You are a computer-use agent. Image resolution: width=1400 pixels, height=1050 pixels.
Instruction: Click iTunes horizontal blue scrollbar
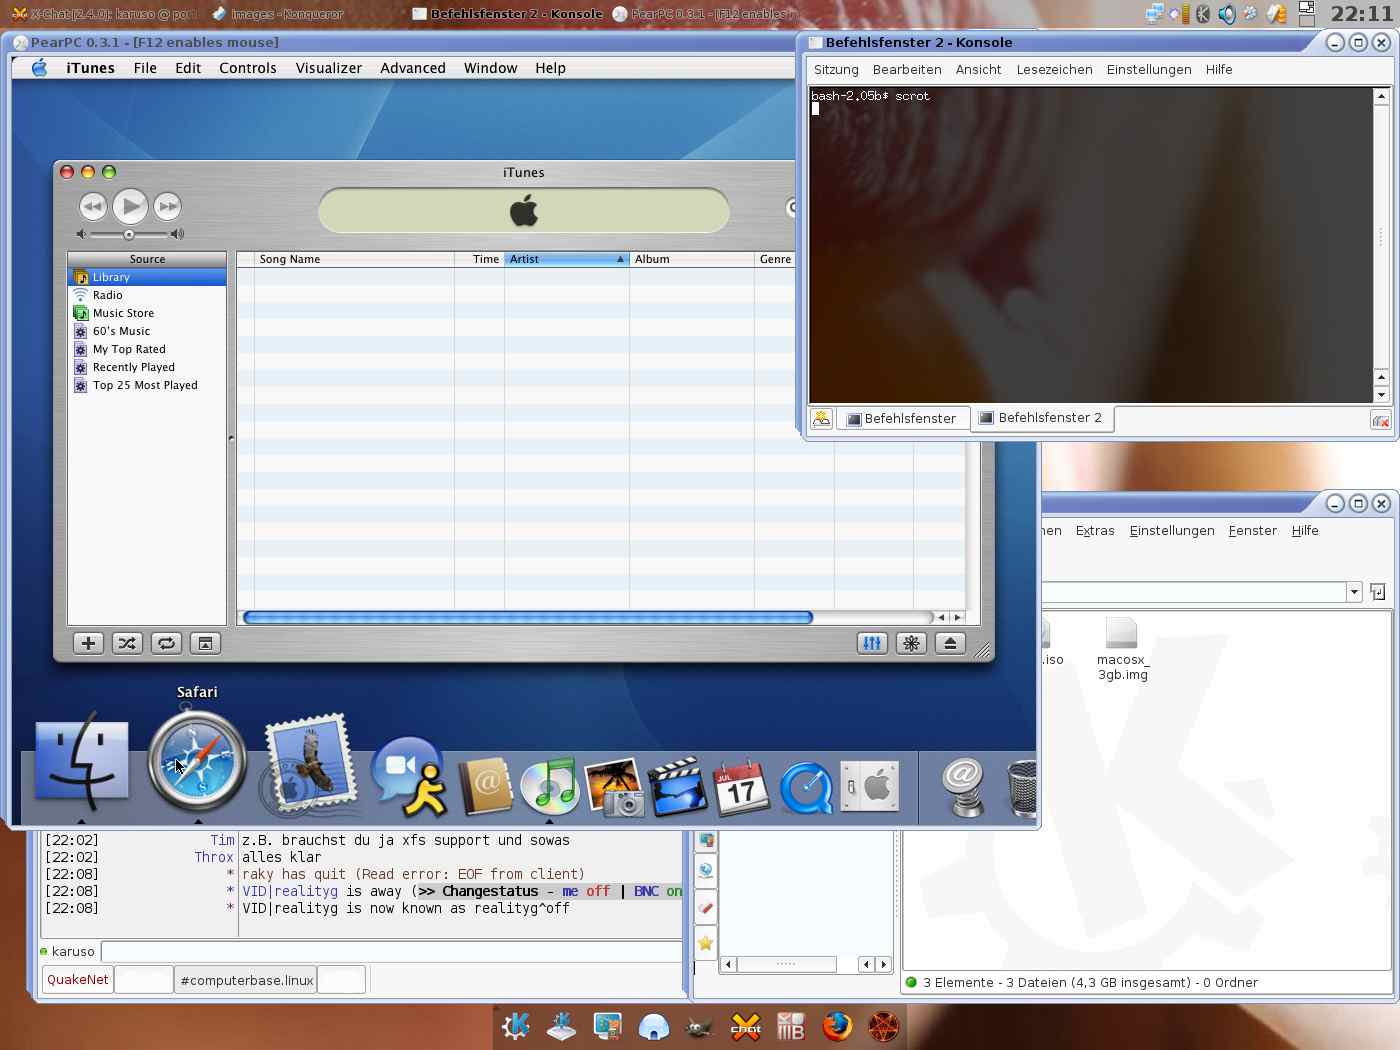[528, 617]
